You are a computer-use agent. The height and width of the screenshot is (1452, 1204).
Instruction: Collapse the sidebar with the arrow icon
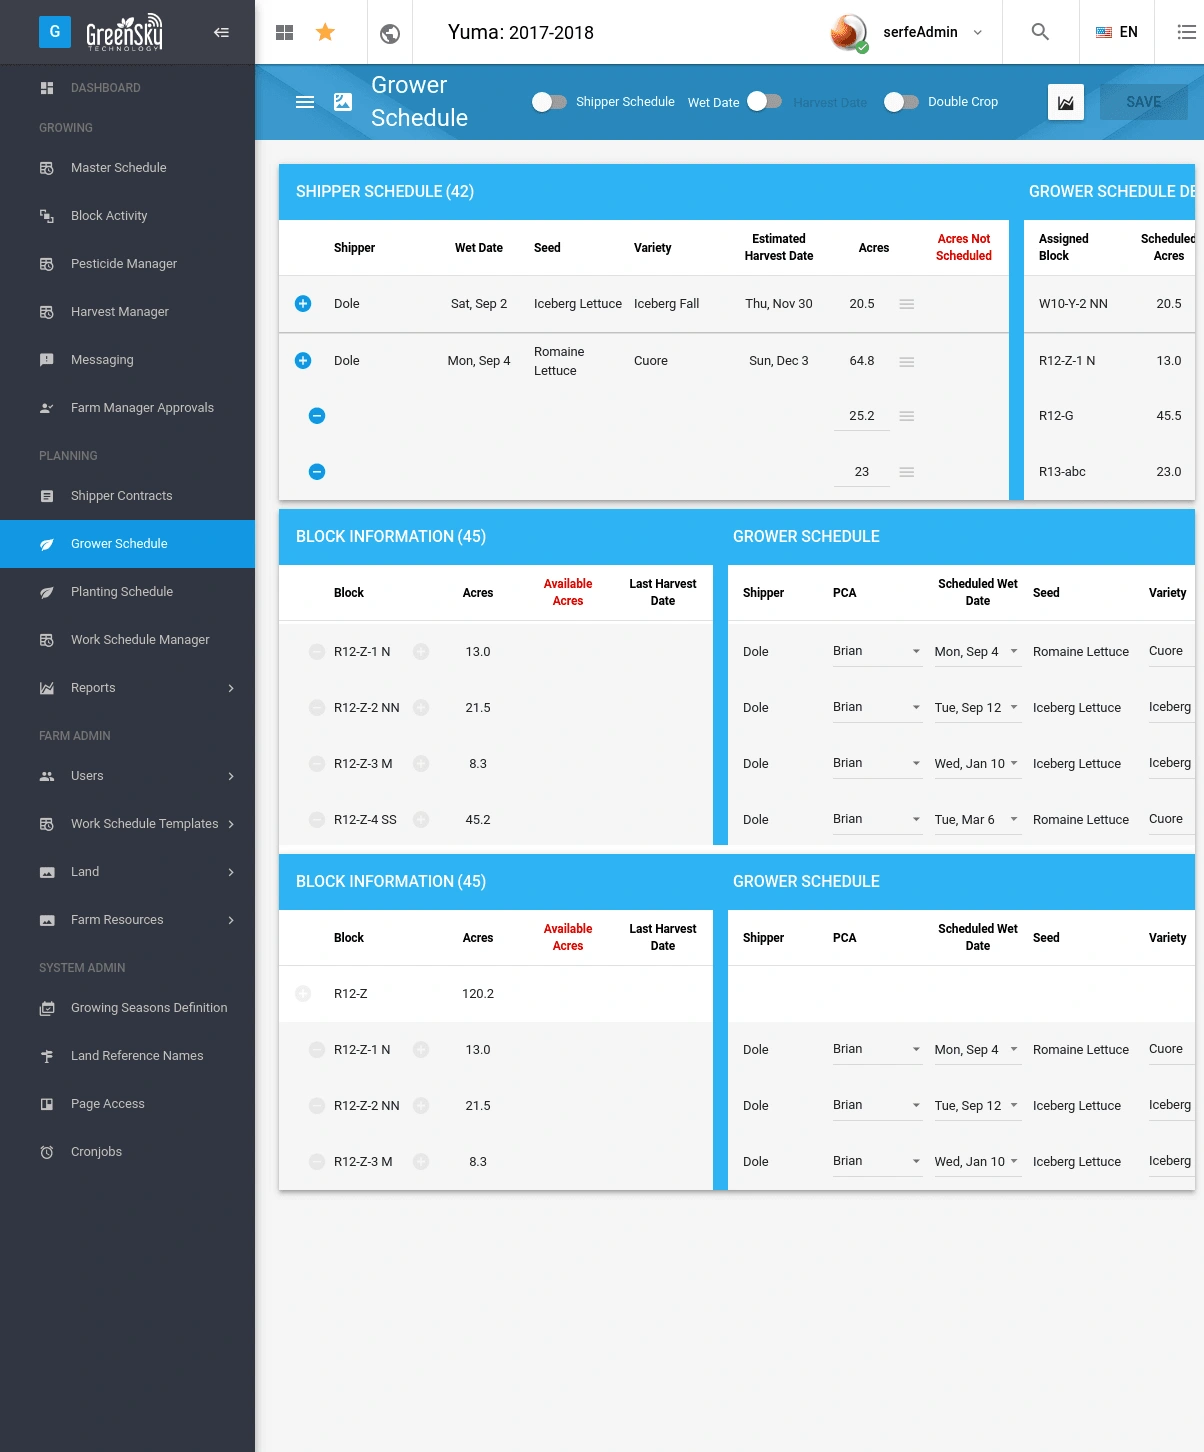tap(221, 32)
